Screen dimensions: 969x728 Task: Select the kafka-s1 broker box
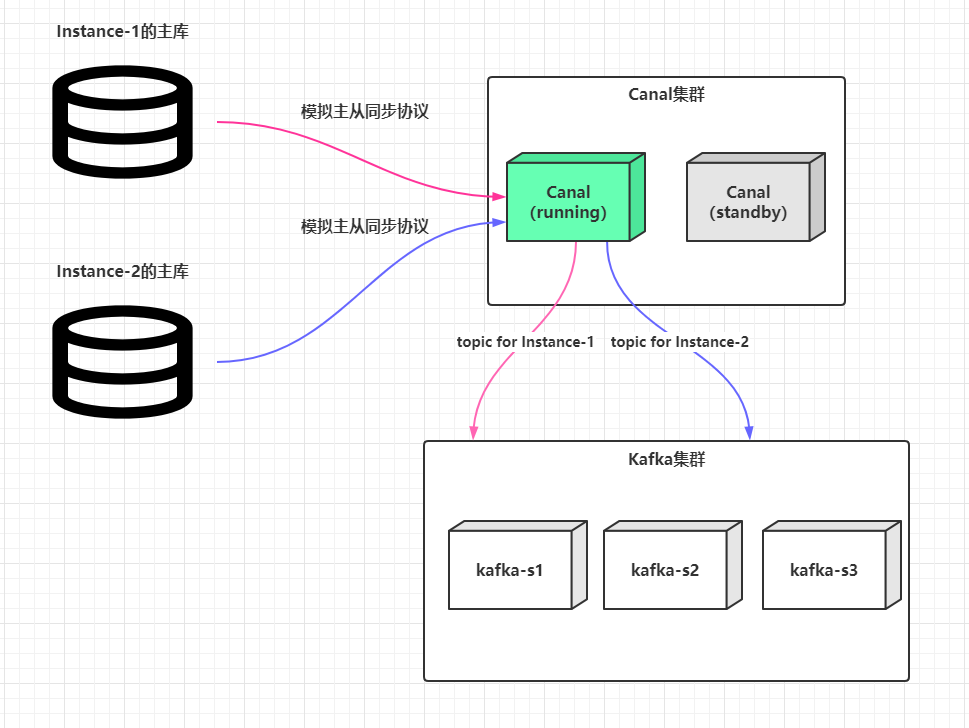coord(517,565)
